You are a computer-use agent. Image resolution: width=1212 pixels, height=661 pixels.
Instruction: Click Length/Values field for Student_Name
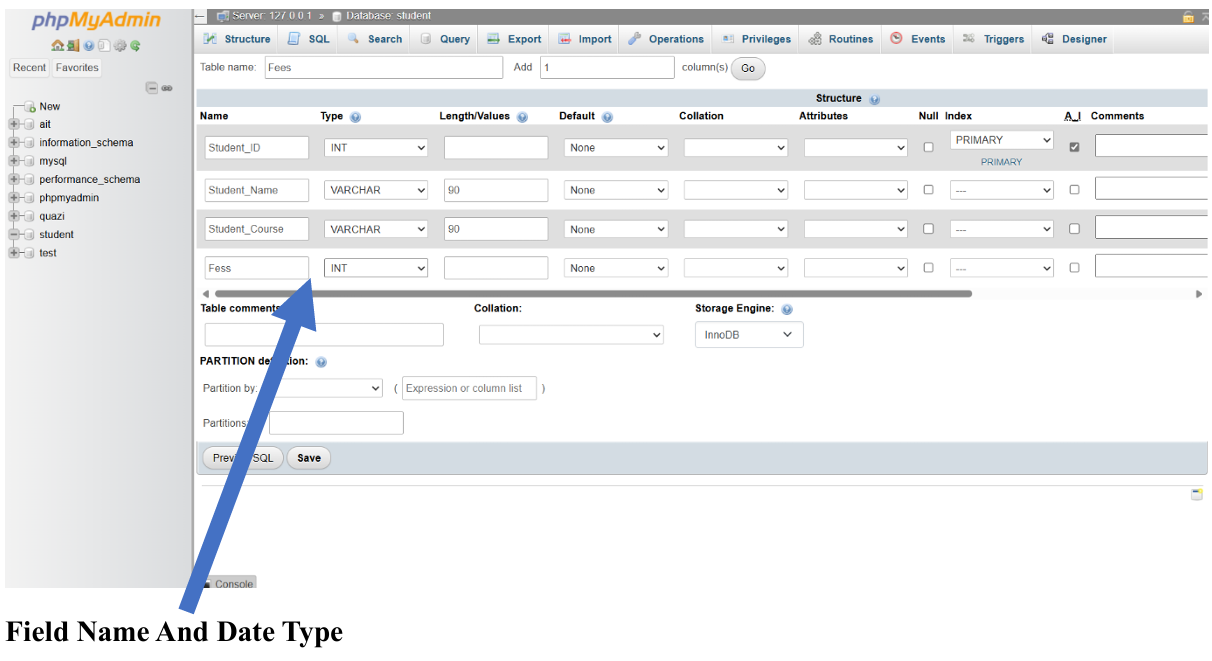tap(496, 190)
